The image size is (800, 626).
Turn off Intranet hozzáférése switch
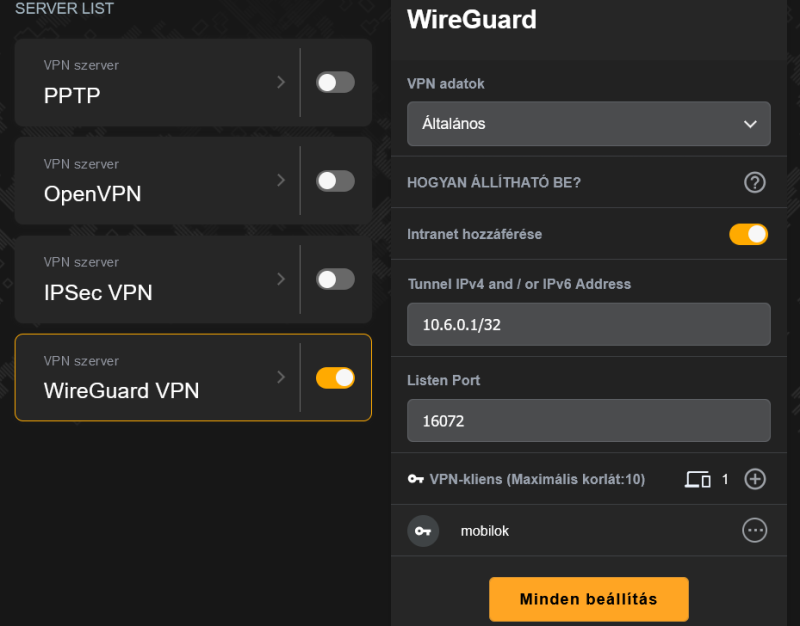pos(748,234)
